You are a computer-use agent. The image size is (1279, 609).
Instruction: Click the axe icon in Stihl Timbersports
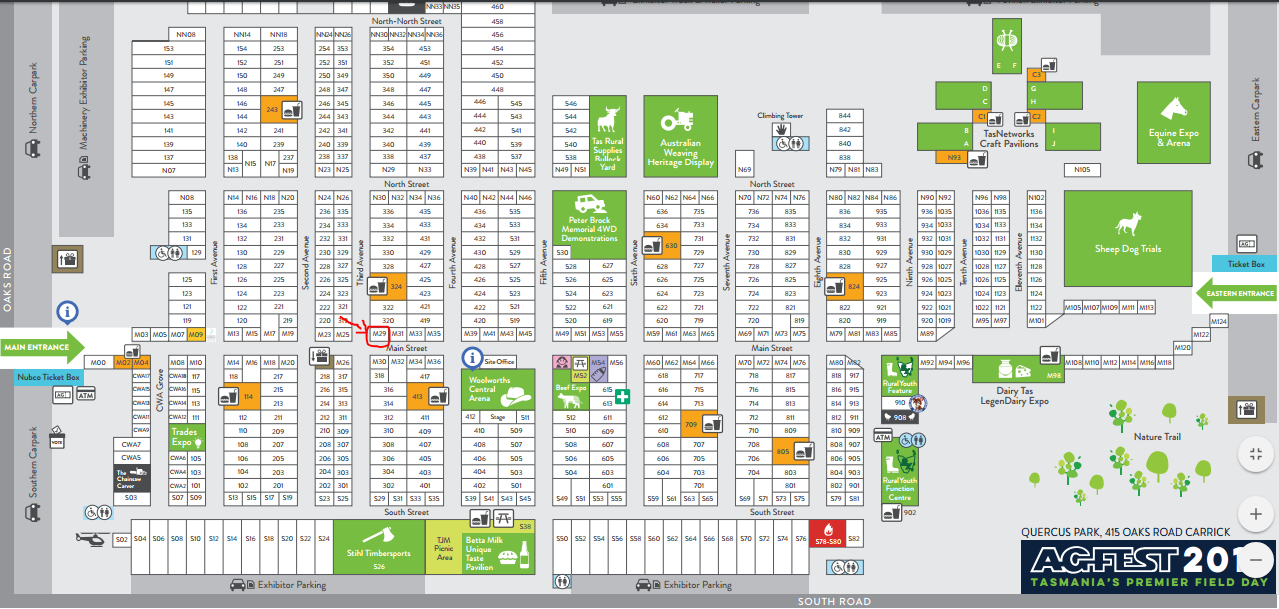(x=381, y=533)
